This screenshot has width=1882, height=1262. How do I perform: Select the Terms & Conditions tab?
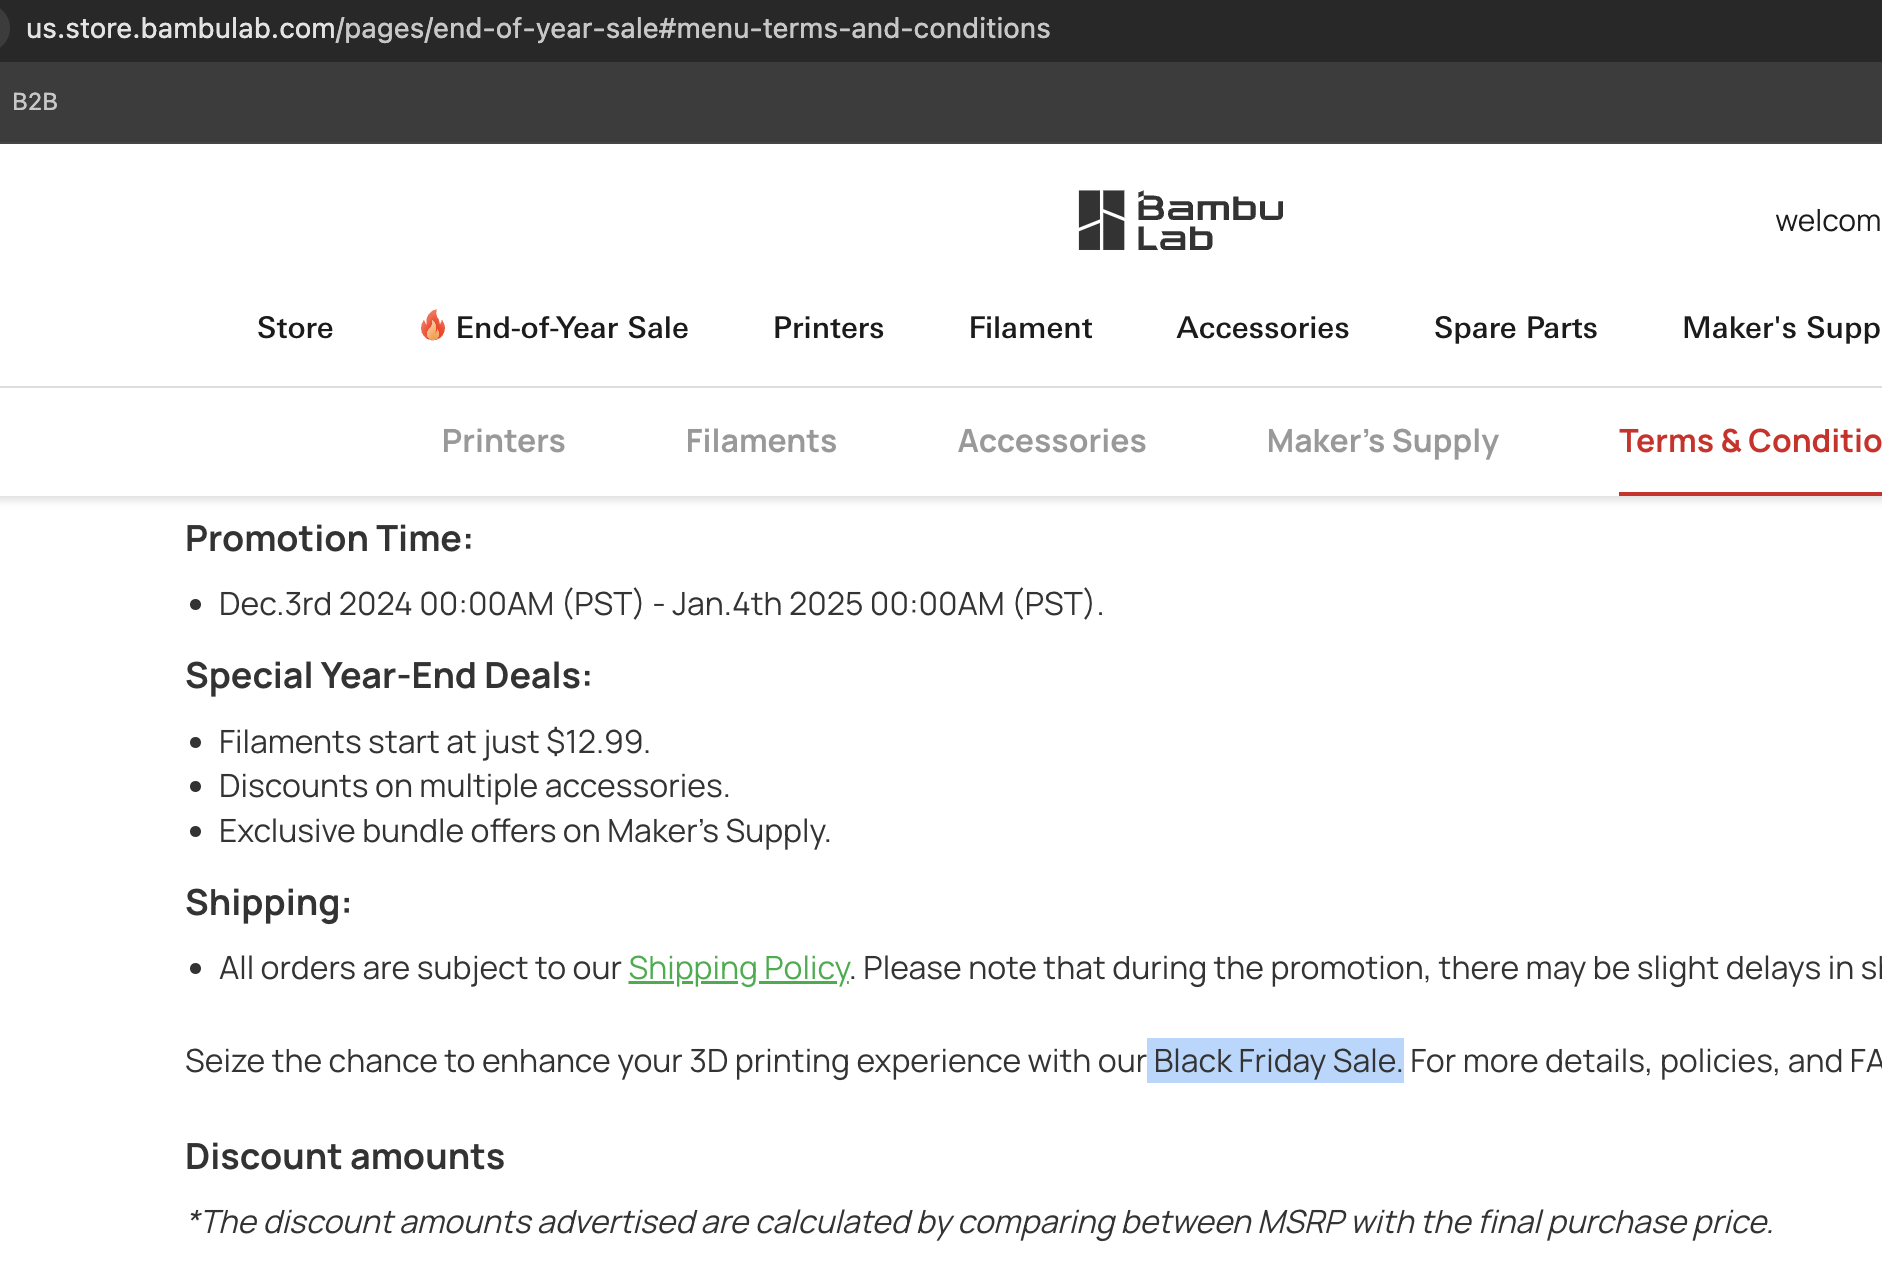click(x=1750, y=441)
